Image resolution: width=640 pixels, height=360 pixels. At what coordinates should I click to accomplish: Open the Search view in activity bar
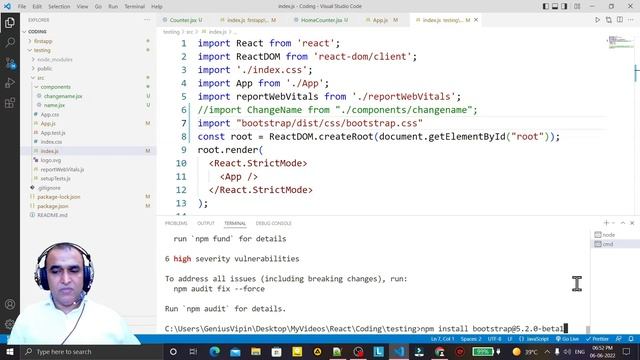10,42
